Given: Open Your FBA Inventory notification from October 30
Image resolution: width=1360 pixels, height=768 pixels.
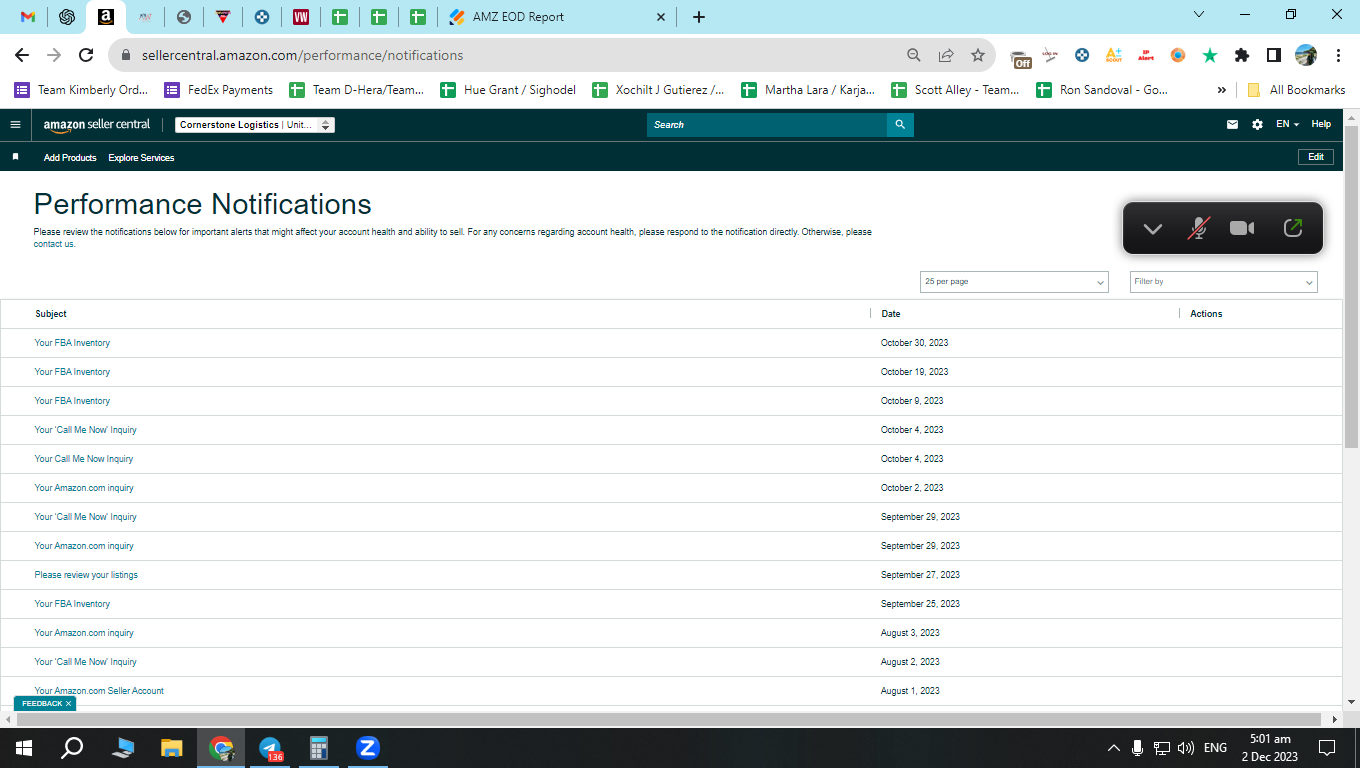Looking at the screenshot, I should tap(72, 343).
